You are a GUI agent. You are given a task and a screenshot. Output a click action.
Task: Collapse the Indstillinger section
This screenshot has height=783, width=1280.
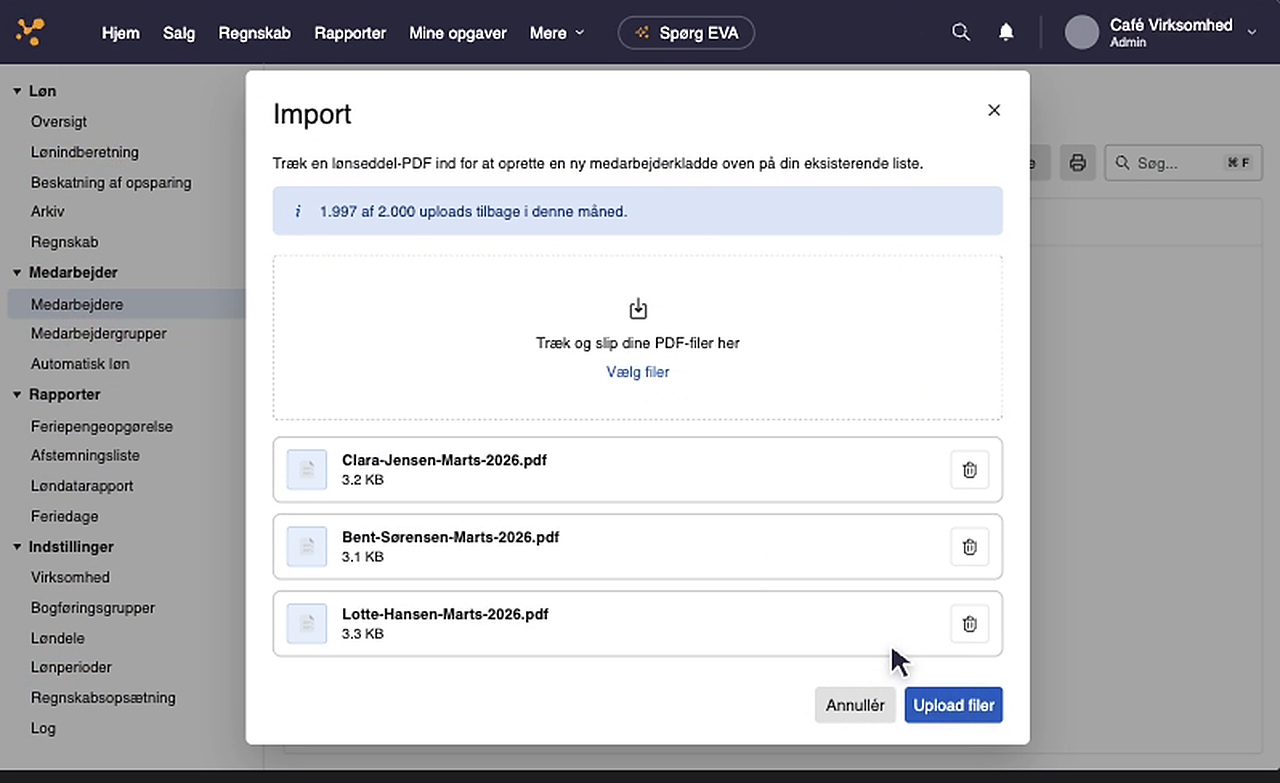pyautogui.click(x=17, y=547)
